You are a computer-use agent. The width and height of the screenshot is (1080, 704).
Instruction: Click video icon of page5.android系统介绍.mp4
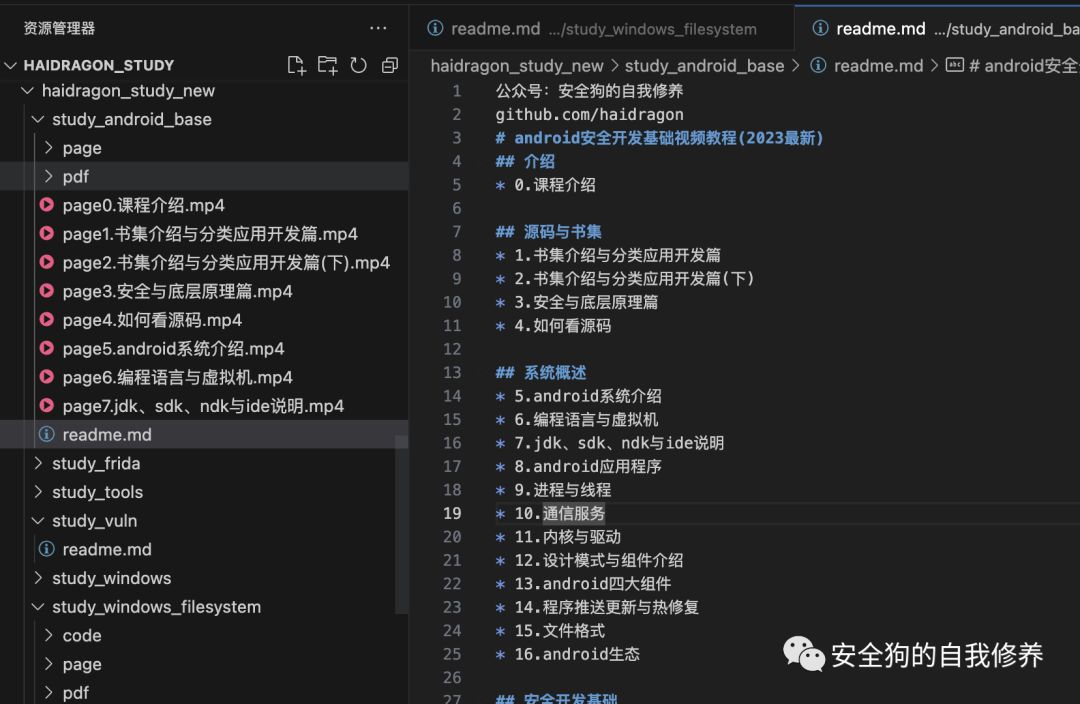coord(47,348)
